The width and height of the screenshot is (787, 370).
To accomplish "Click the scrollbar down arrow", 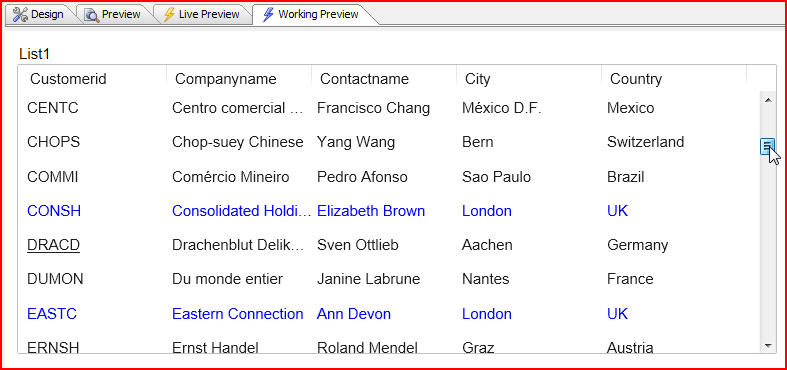I will 767,345.
